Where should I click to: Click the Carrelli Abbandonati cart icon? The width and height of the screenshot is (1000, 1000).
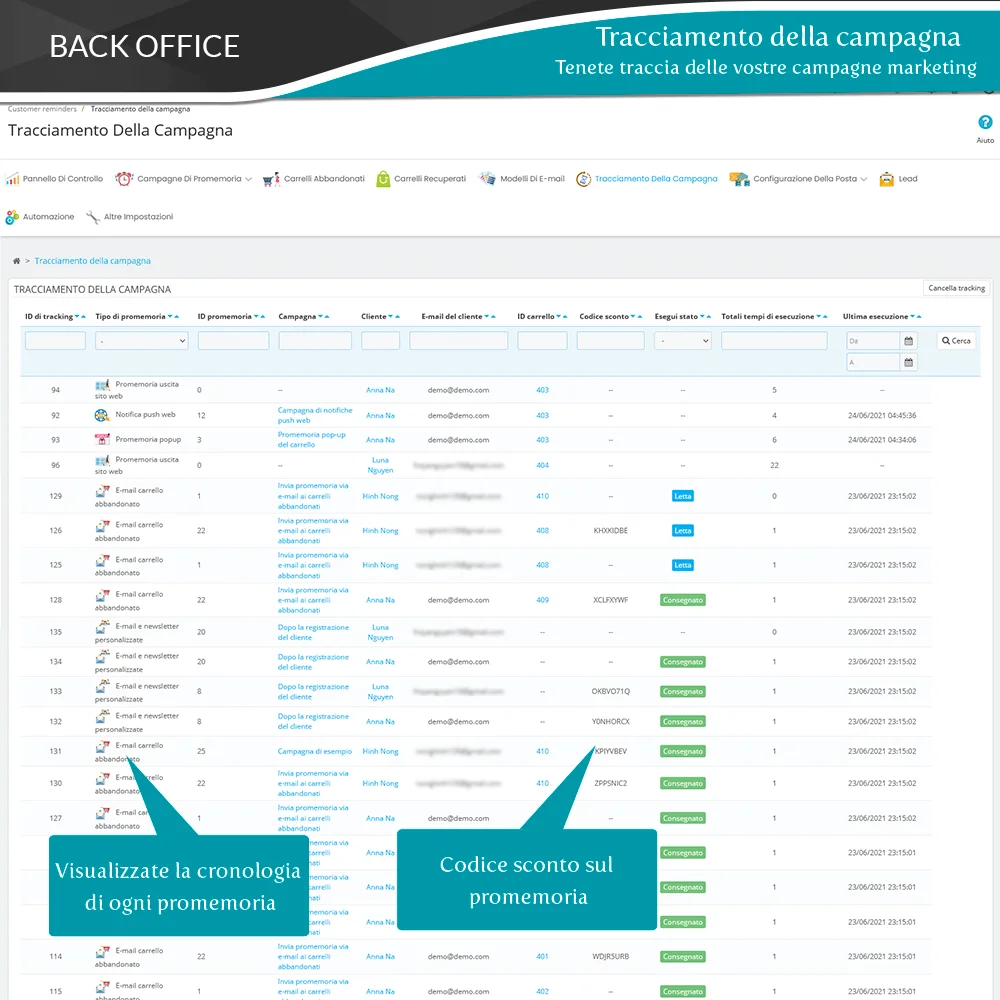(270, 180)
